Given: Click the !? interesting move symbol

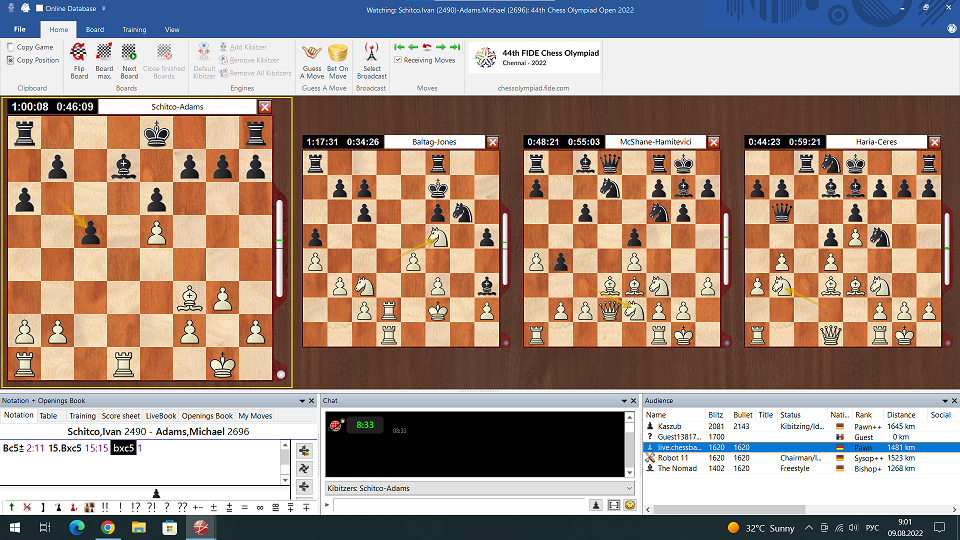Looking at the screenshot, I should (135, 507).
